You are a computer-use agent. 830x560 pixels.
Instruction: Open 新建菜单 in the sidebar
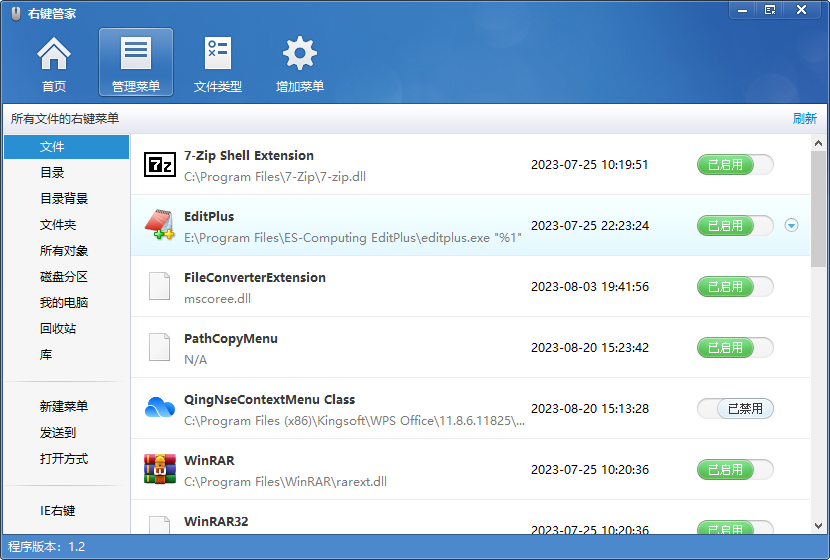(64, 407)
